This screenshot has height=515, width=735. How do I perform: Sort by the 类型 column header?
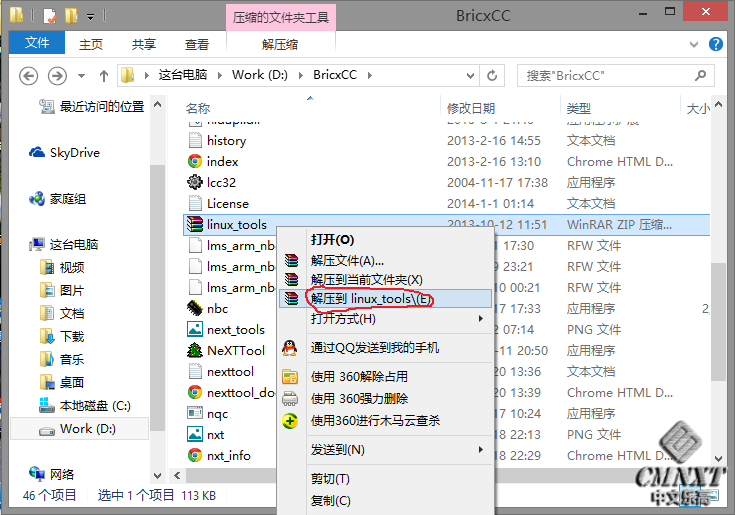coord(579,109)
